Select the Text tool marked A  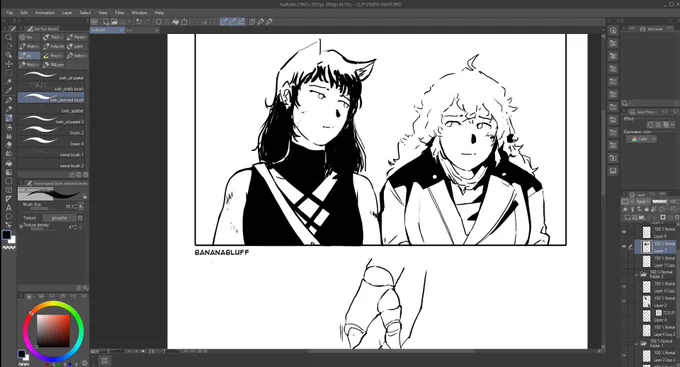[8, 208]
